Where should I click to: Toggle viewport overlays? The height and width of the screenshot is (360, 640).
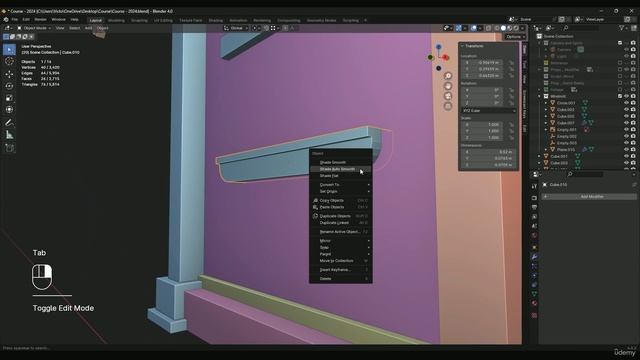pos(473,28)
